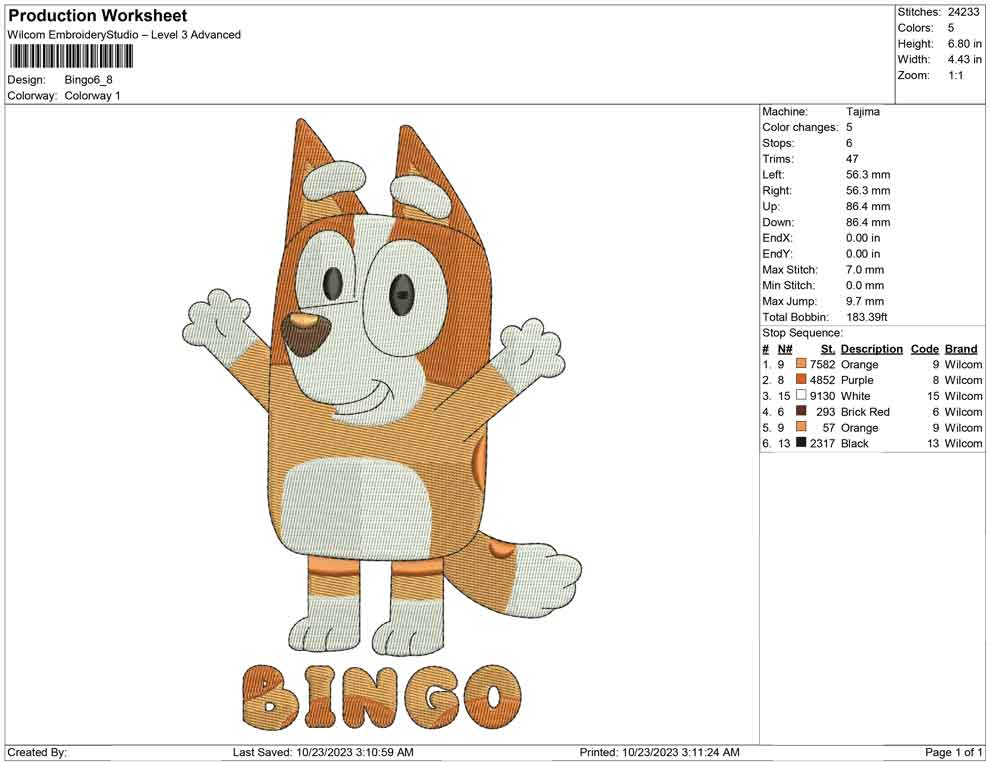Click the Orange 57 color swatch
The width and height of the screenshot is (990, 762).
(x=801, y=427)
